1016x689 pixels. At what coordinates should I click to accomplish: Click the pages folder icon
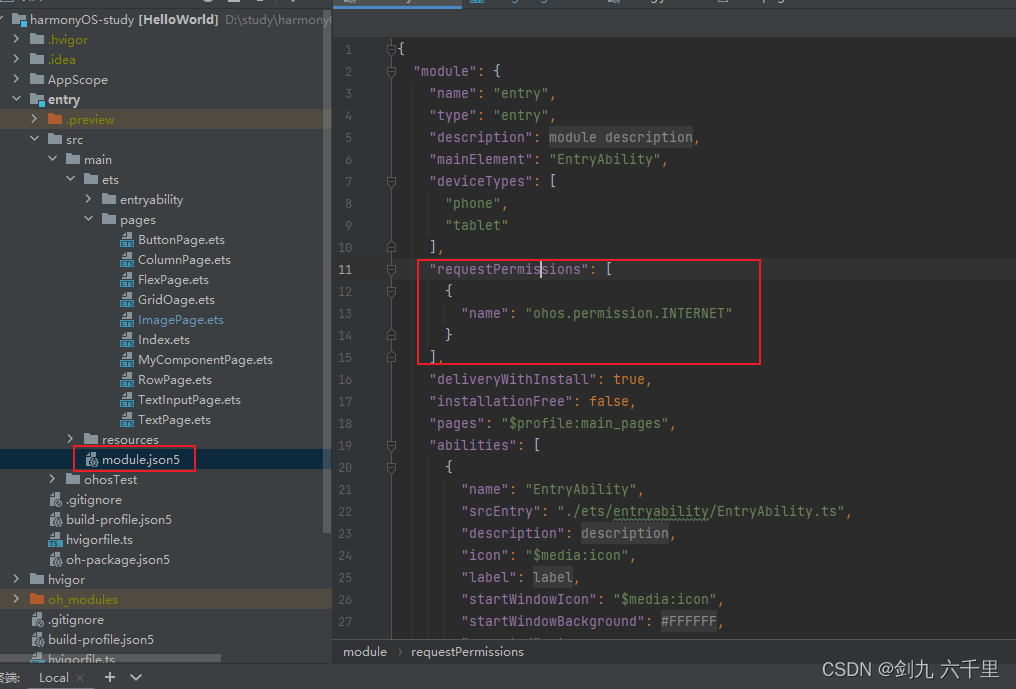[x=110, y=219]
